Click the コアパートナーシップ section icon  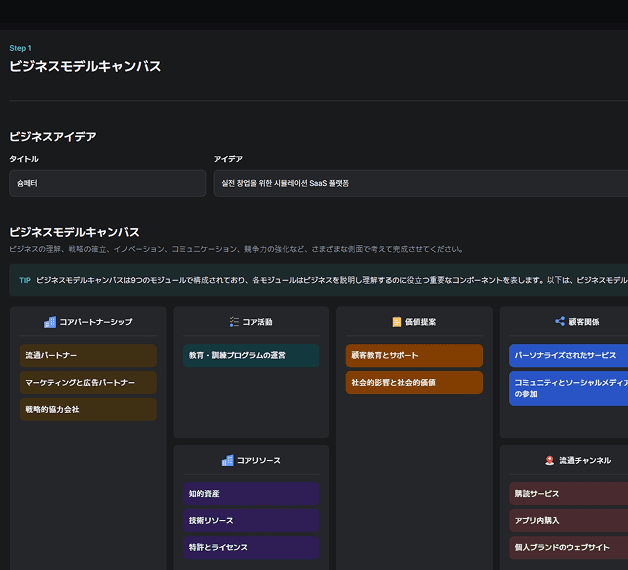pyautogui.click(x=49, y=322)
